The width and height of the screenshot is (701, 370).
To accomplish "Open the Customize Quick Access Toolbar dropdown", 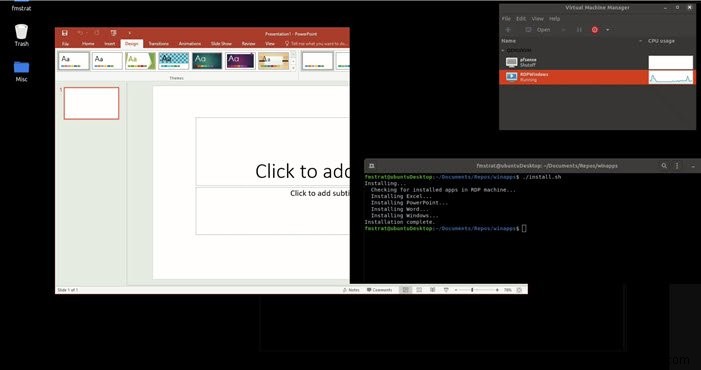I will [x=130, y=33].
